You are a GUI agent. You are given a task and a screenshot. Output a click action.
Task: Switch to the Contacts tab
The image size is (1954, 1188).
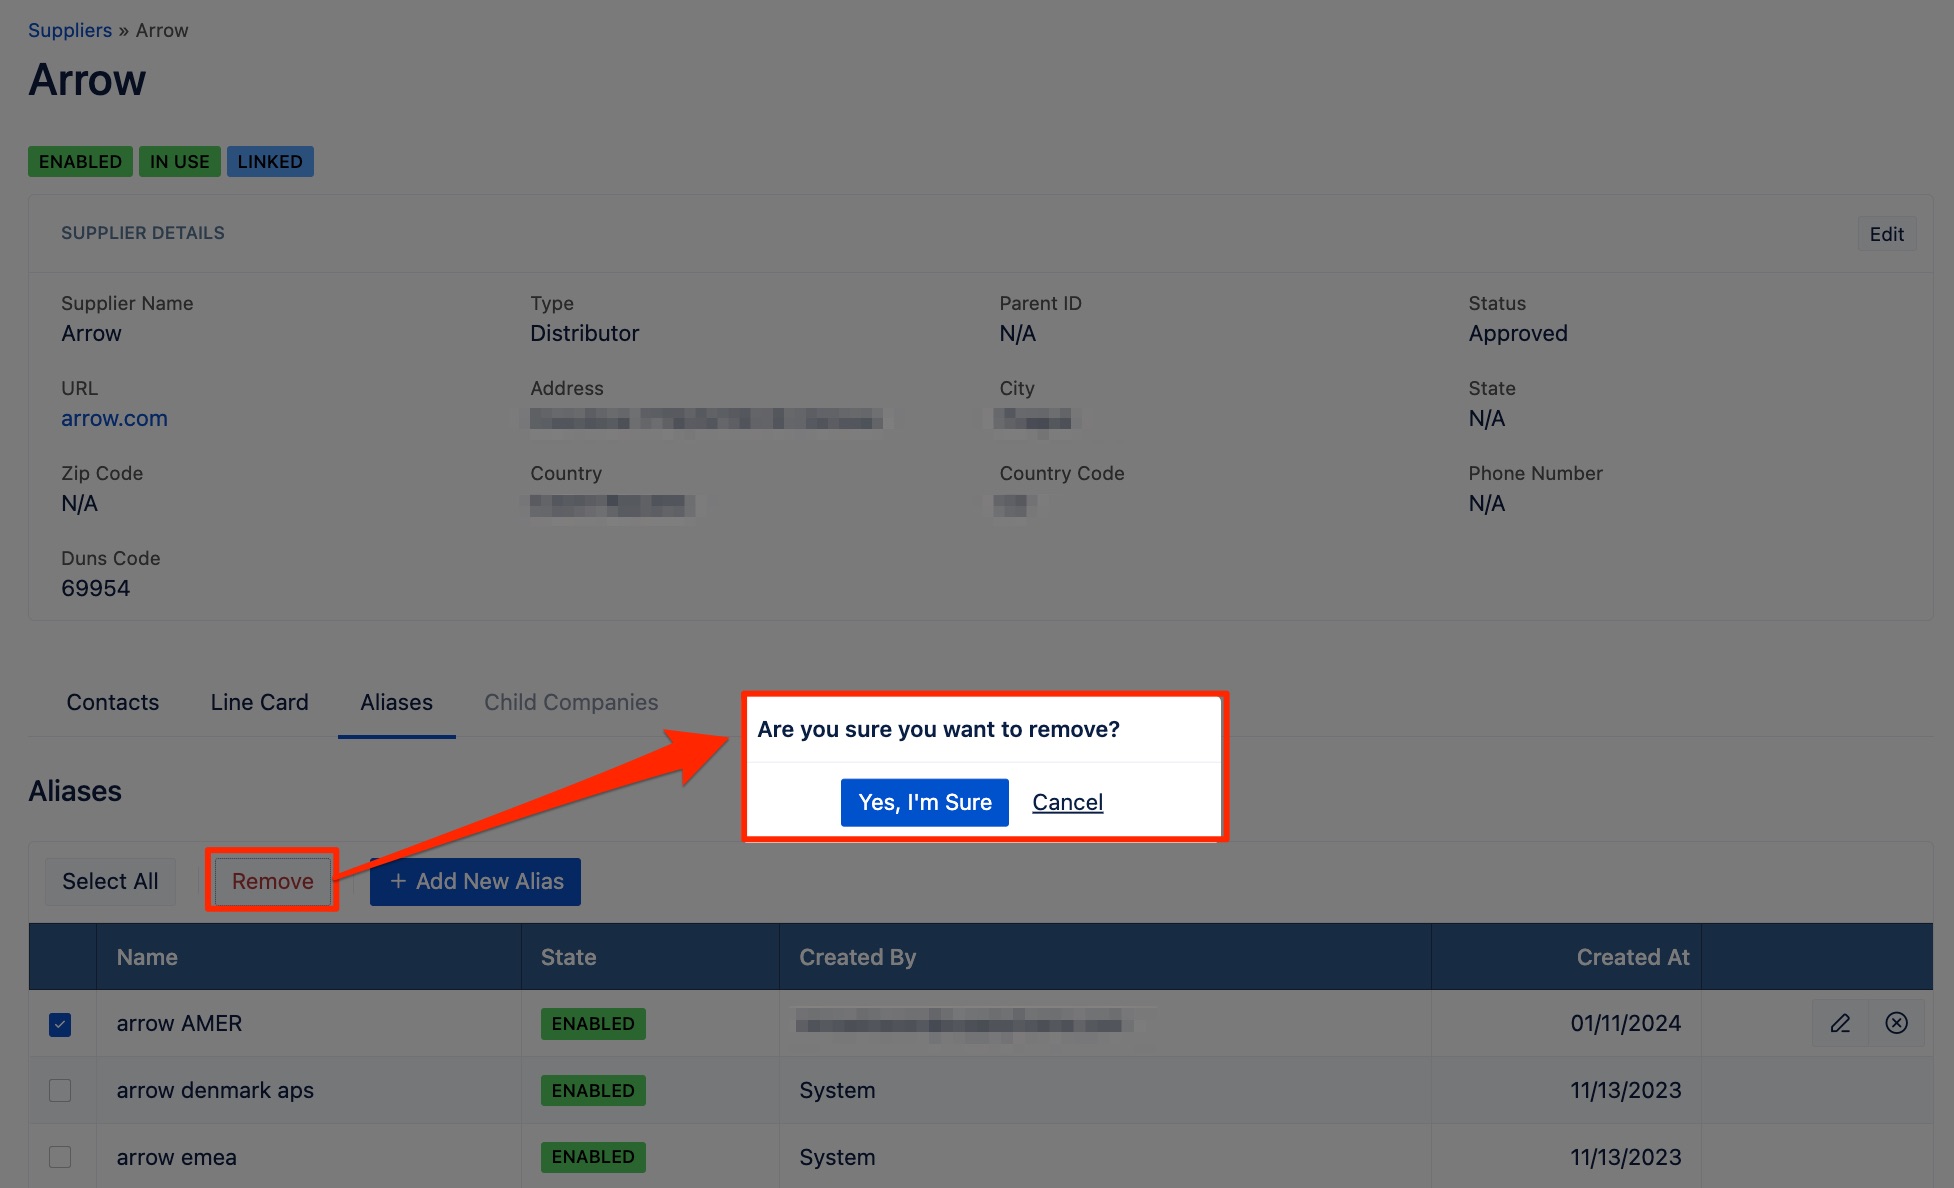point(113,702)
